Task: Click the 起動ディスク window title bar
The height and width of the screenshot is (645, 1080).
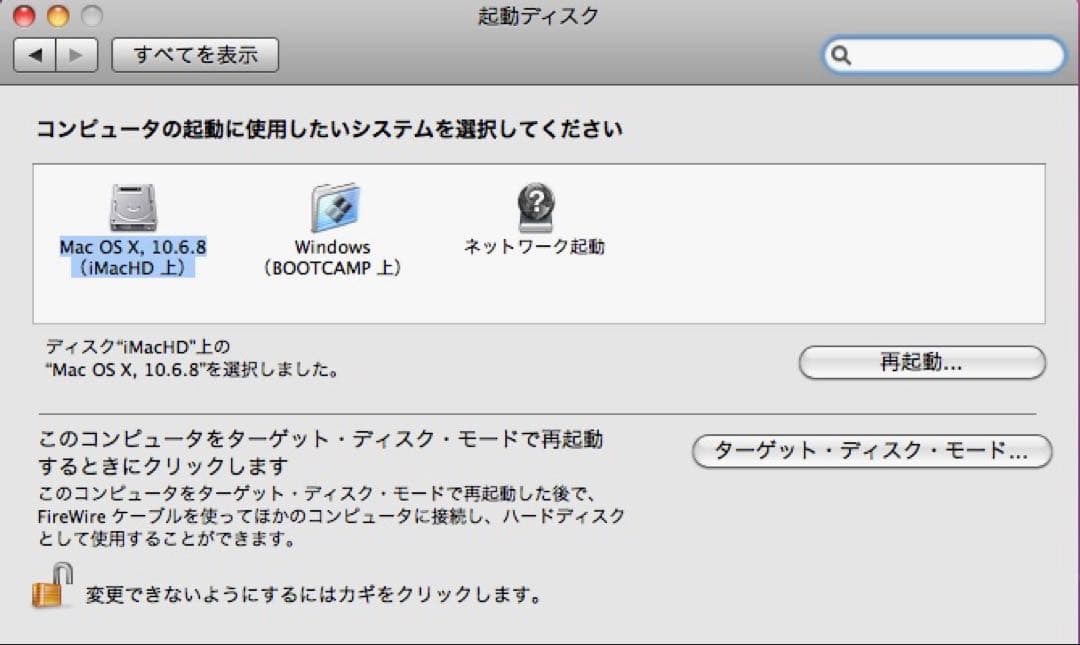Action: click(x=540, y=16)
